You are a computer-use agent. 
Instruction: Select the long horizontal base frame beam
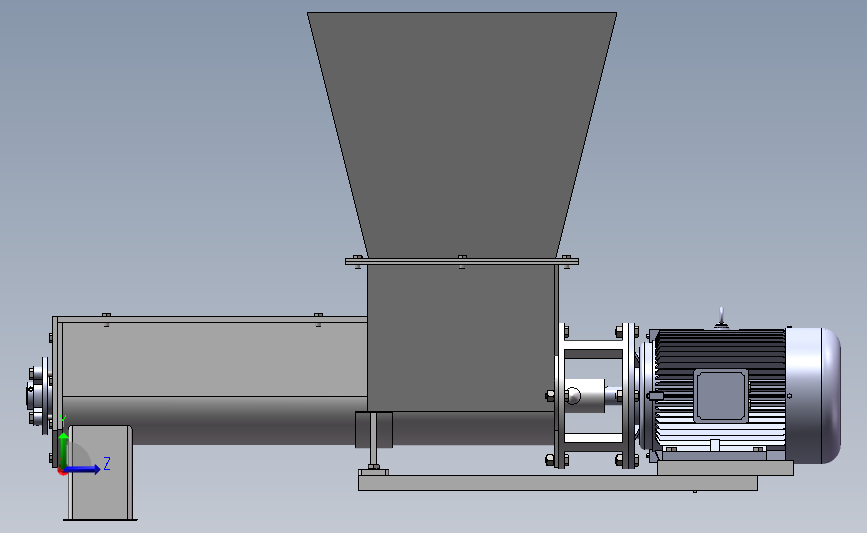pos(558,483)
